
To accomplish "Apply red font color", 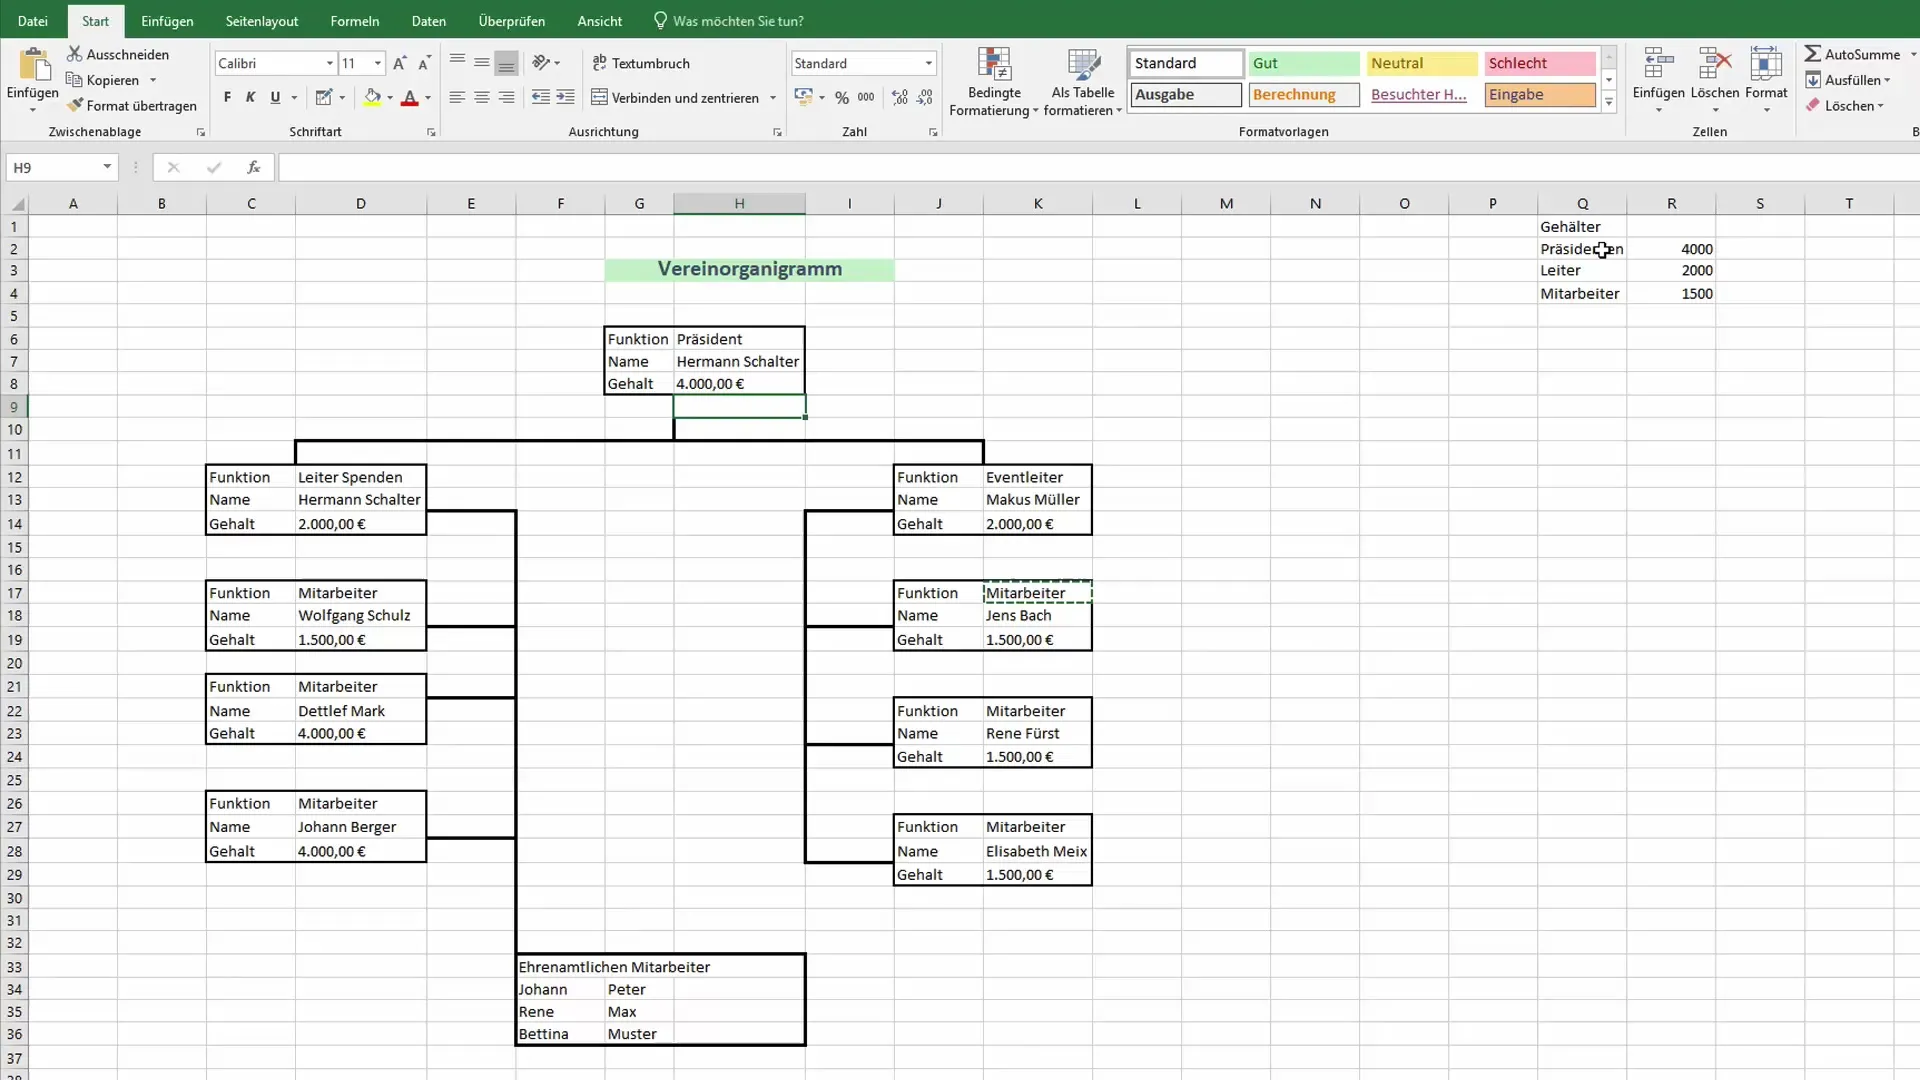I will [x=409, y=97].
